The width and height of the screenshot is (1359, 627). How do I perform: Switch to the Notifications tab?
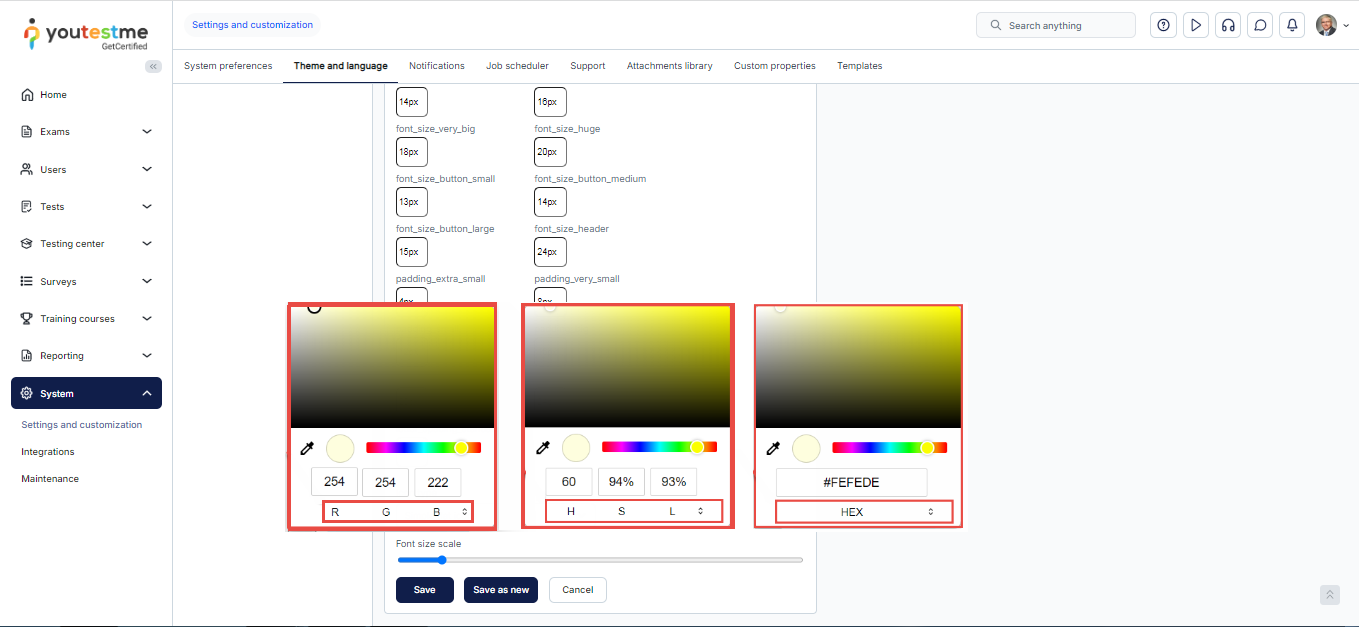click(436, 66)
